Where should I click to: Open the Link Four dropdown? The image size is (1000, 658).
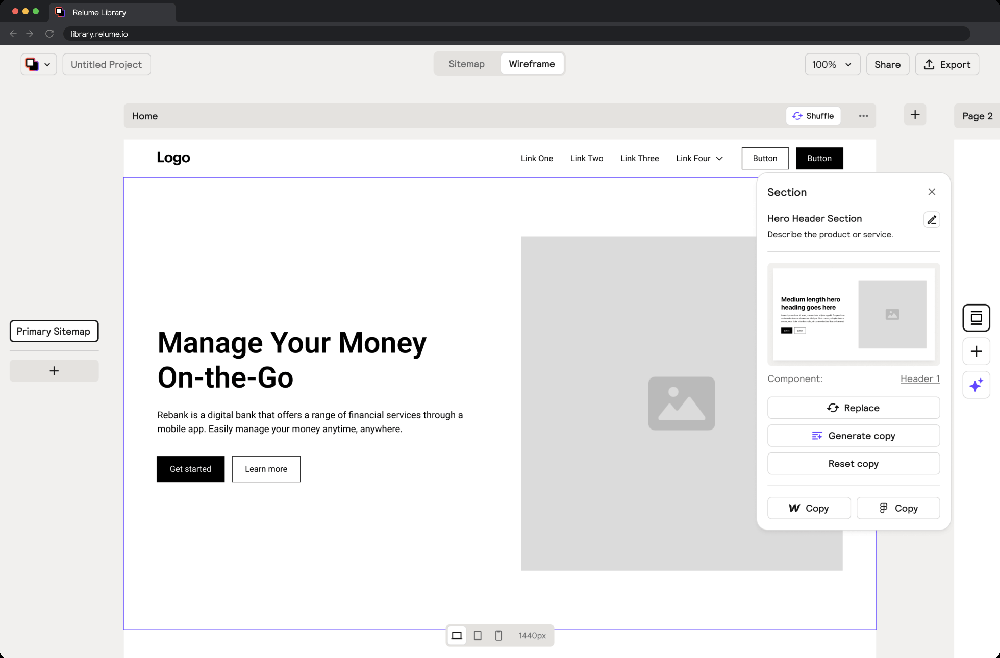(699, 158)
